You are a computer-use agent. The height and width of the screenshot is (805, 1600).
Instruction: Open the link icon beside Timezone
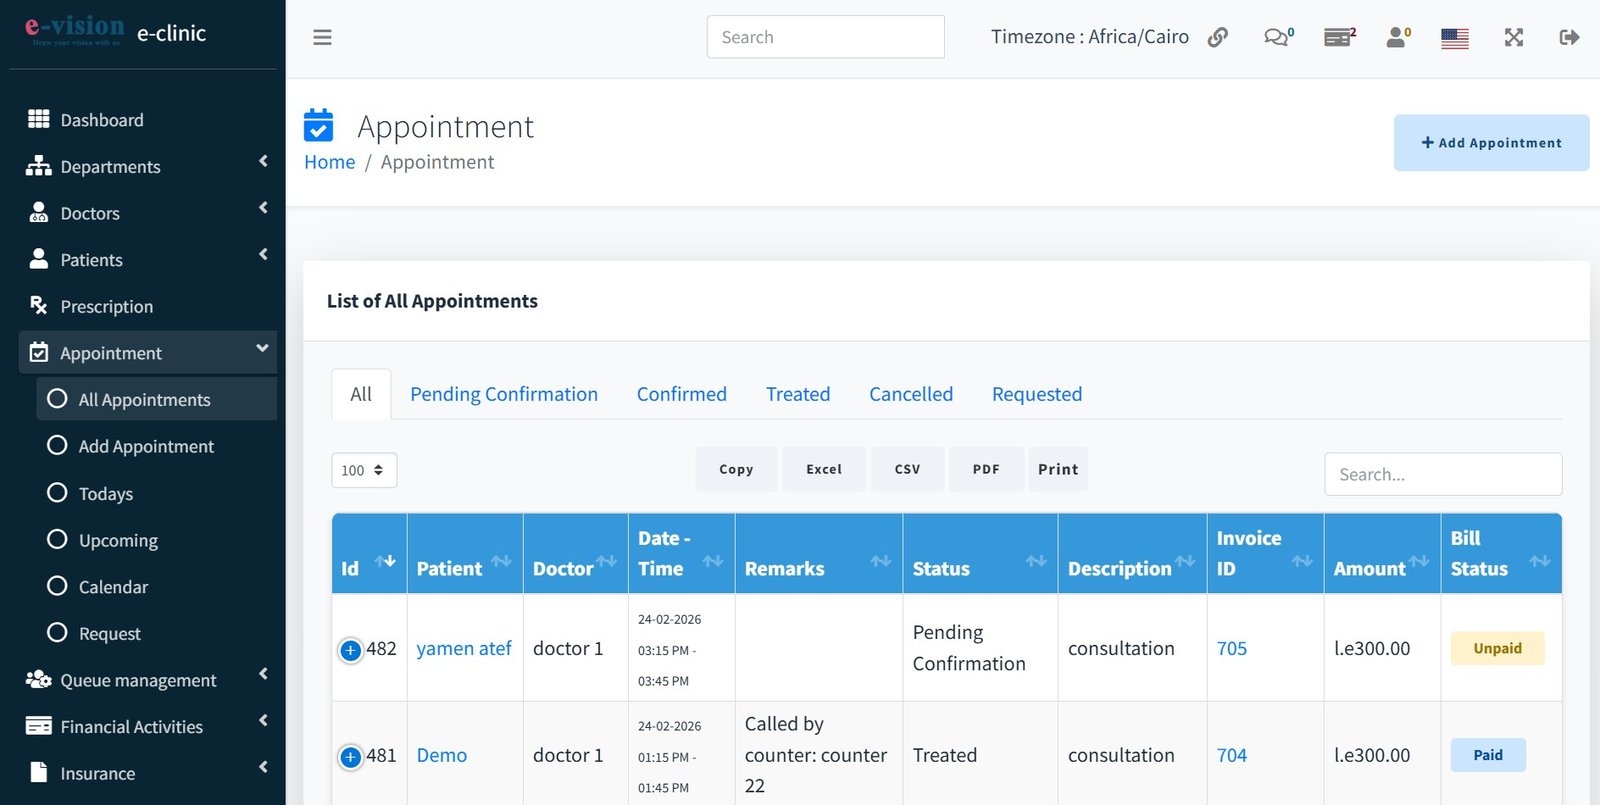[x=1217, y=38]
